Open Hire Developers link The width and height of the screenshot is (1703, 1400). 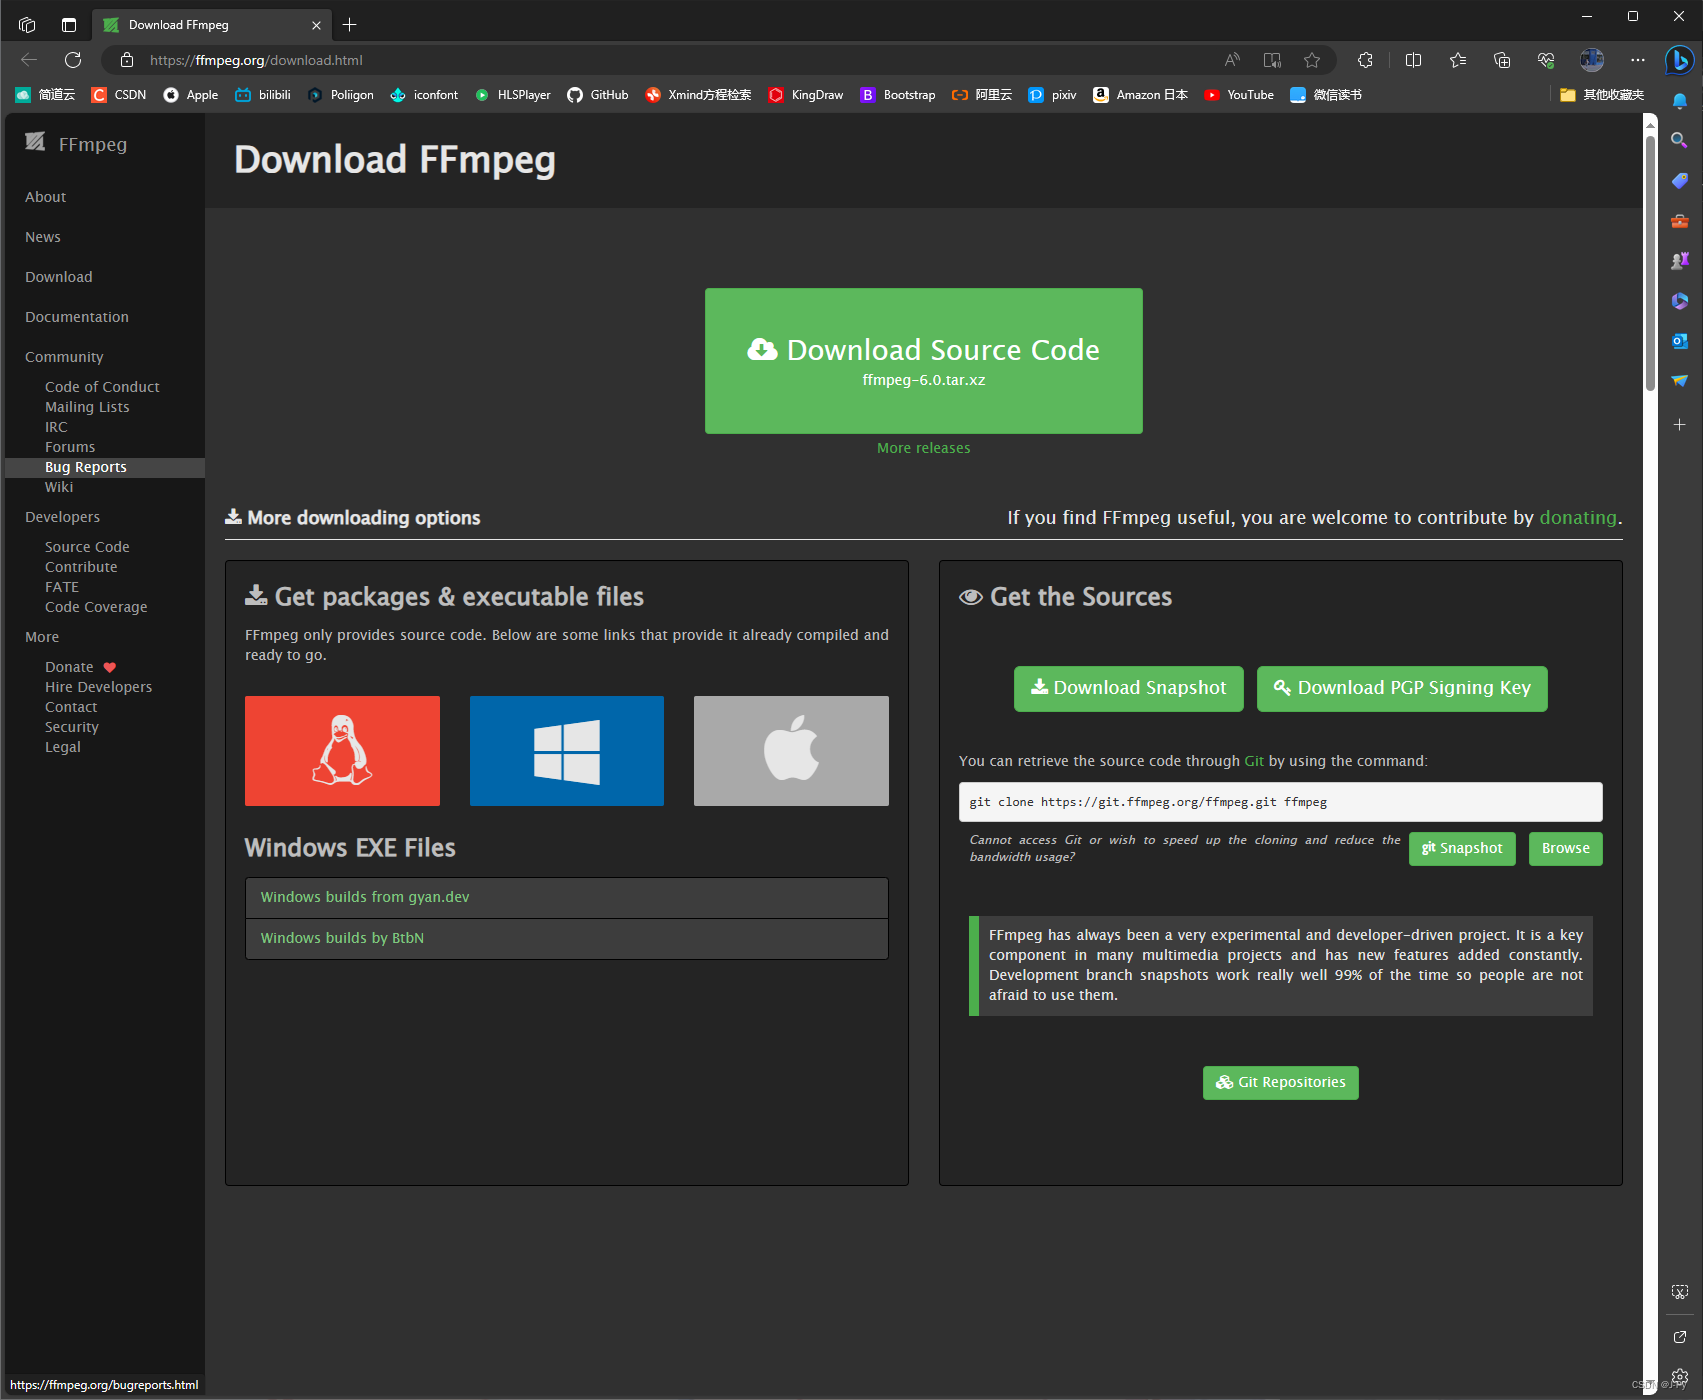(99, 687)
